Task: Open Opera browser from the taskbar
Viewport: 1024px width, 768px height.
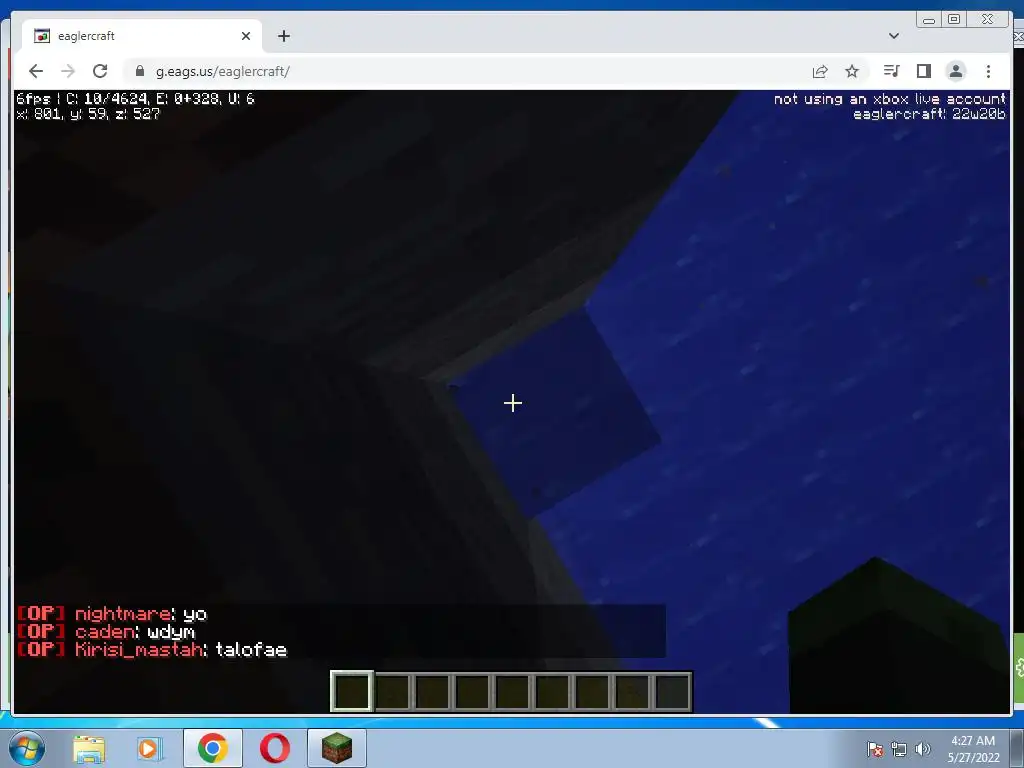Action: [x=275, y=748]
